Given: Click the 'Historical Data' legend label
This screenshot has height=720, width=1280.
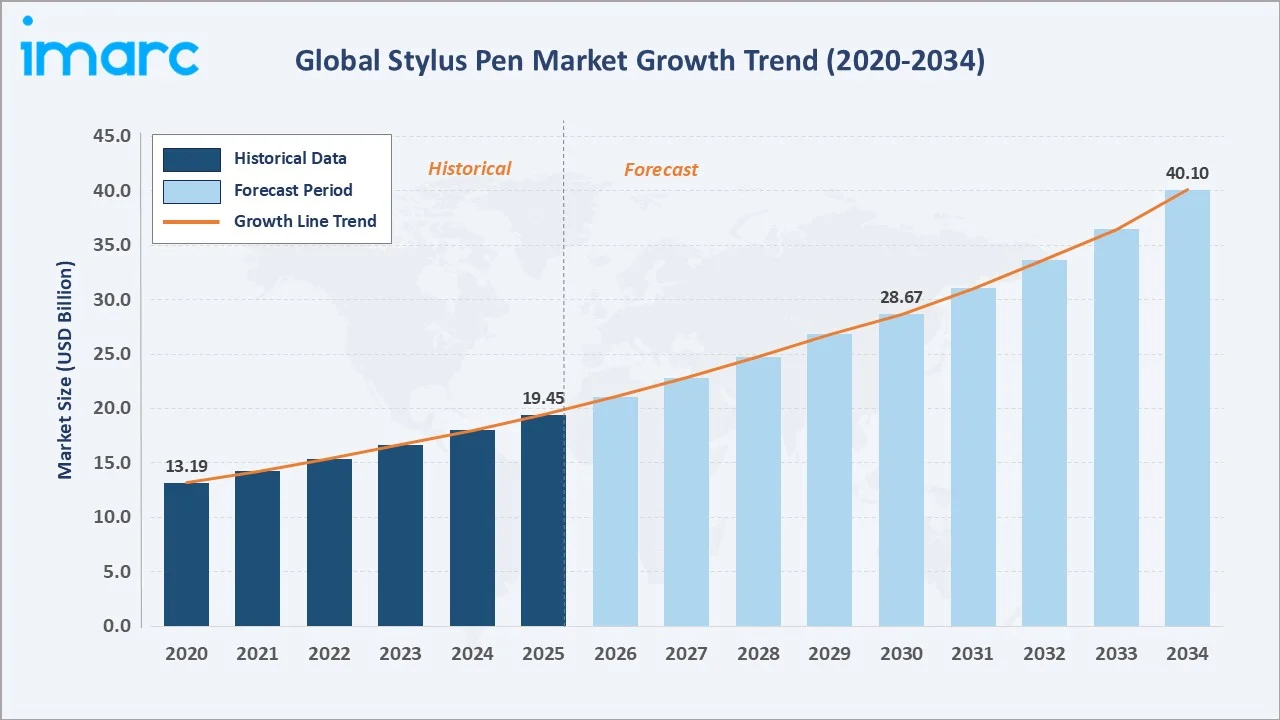Looking at the screenshot, I should click(290, 158).
